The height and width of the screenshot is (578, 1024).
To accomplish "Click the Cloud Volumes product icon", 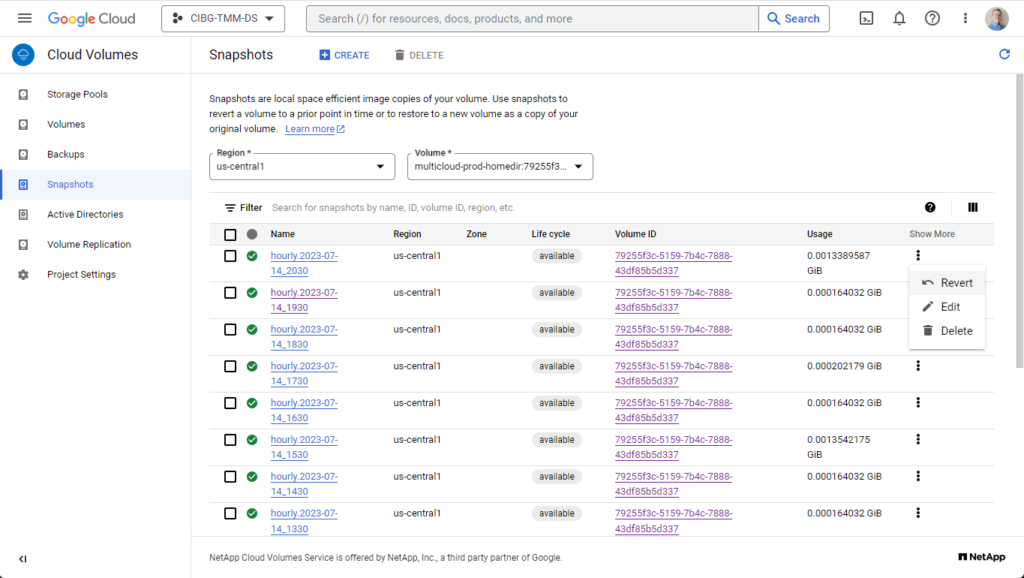I will tap(24, 55).
